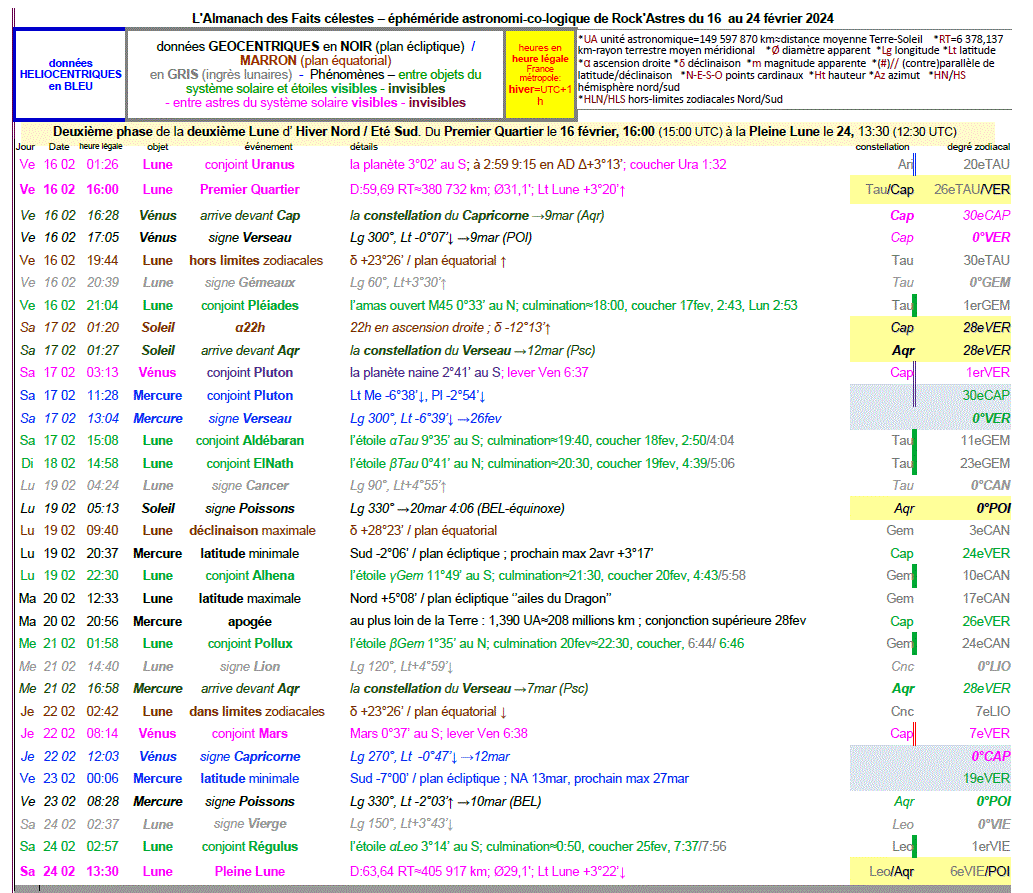Click the "7eLIO" zodiac degree
Screen dimensions: 1033x893
click(x=992, y=712)
